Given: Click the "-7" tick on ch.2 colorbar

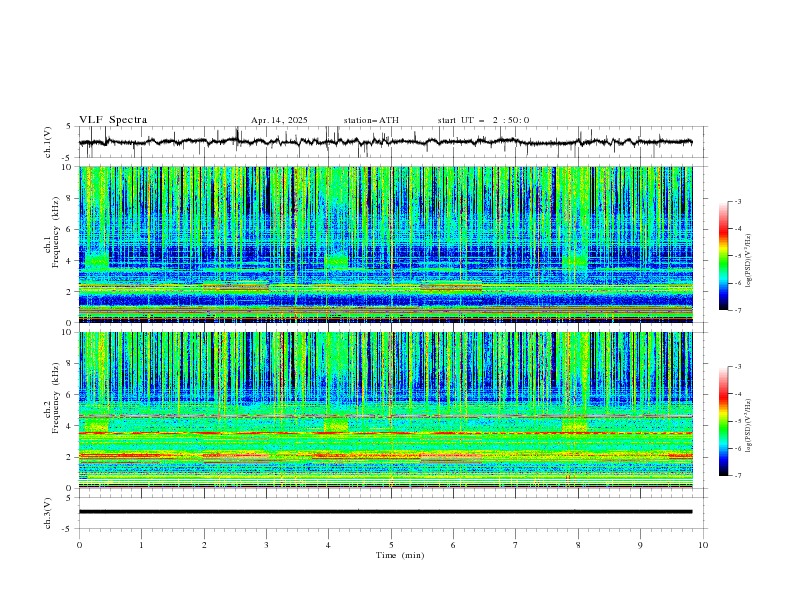Looking at the screenshot, I should coord(737,475).
